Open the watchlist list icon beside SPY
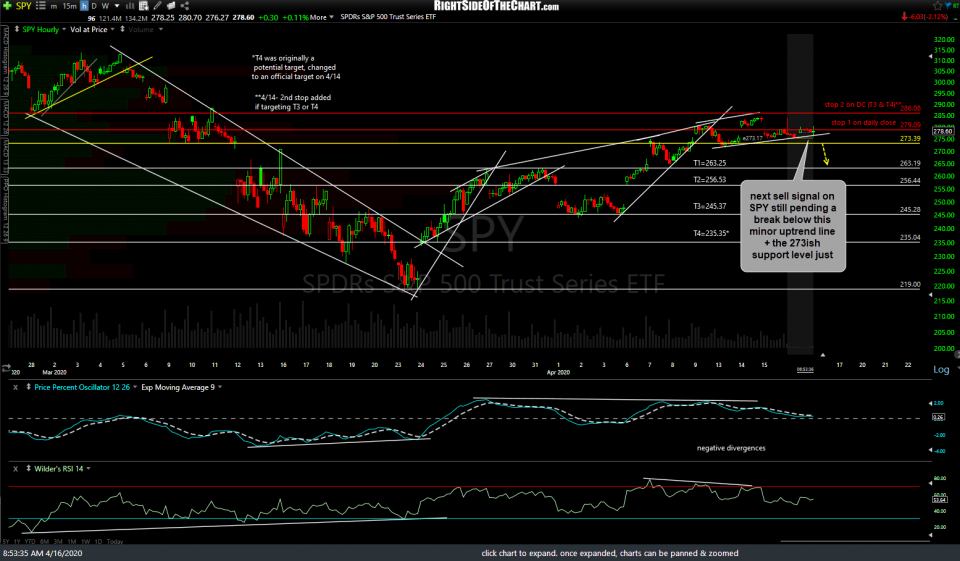The image size is (960, 561). tap(40, 6)
